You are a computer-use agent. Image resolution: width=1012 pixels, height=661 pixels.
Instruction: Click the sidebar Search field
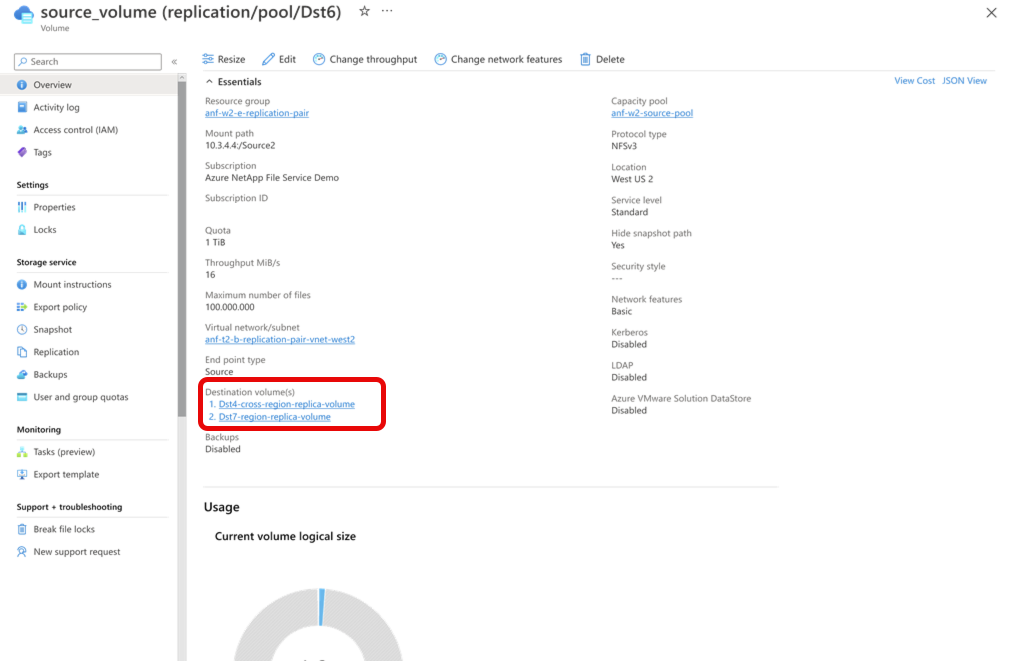coord(88,61)
